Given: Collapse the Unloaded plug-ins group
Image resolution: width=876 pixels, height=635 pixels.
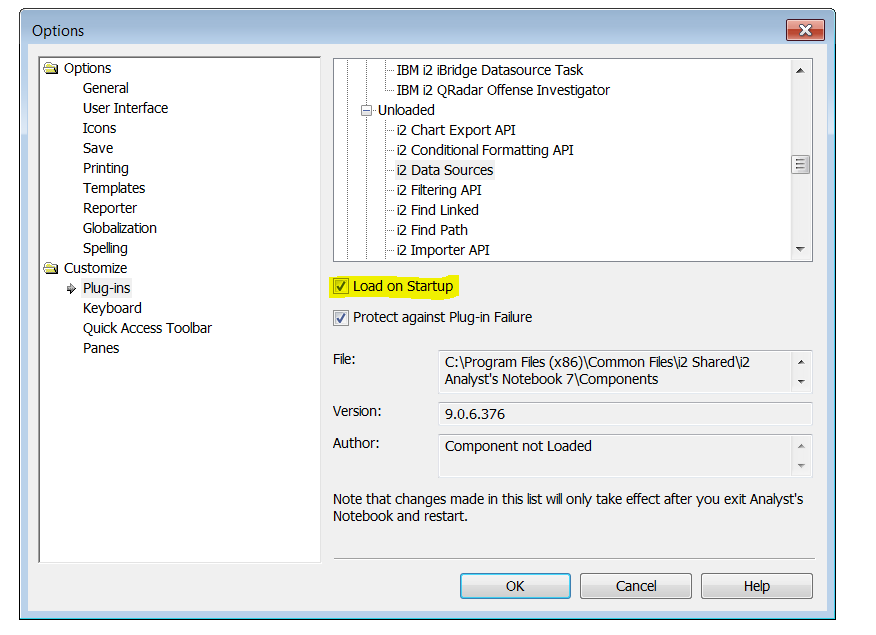Looking at the screenshot, I should pos(366,110).
